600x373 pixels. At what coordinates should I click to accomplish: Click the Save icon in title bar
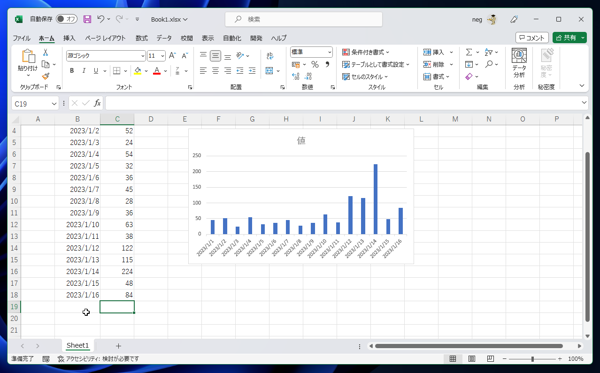click(87, 19)
